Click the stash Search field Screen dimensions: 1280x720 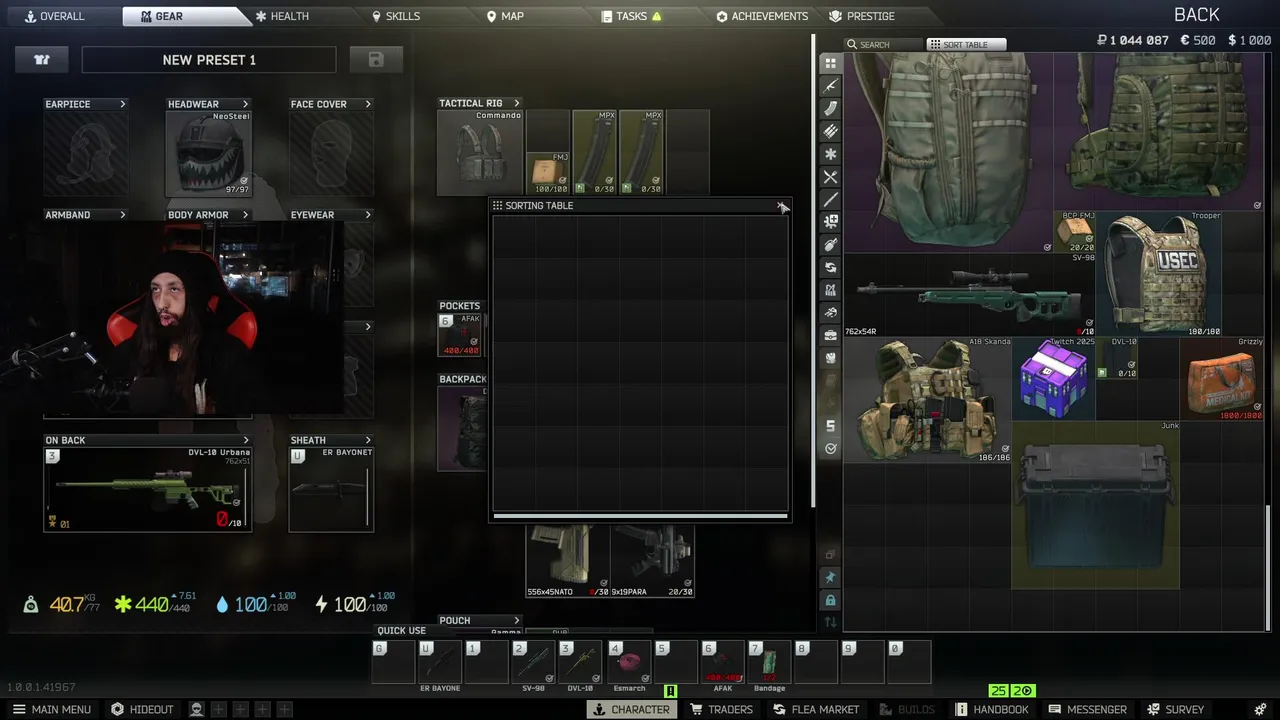click(884, 45)
